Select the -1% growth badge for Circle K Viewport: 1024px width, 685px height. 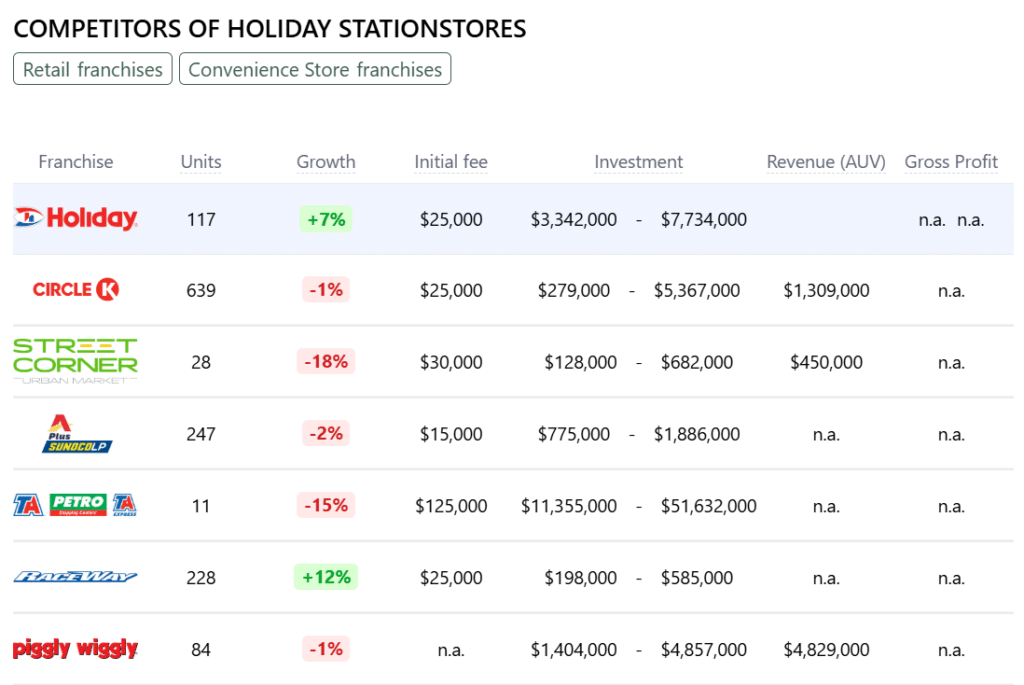pyautogui.click(x=326, y=289)
